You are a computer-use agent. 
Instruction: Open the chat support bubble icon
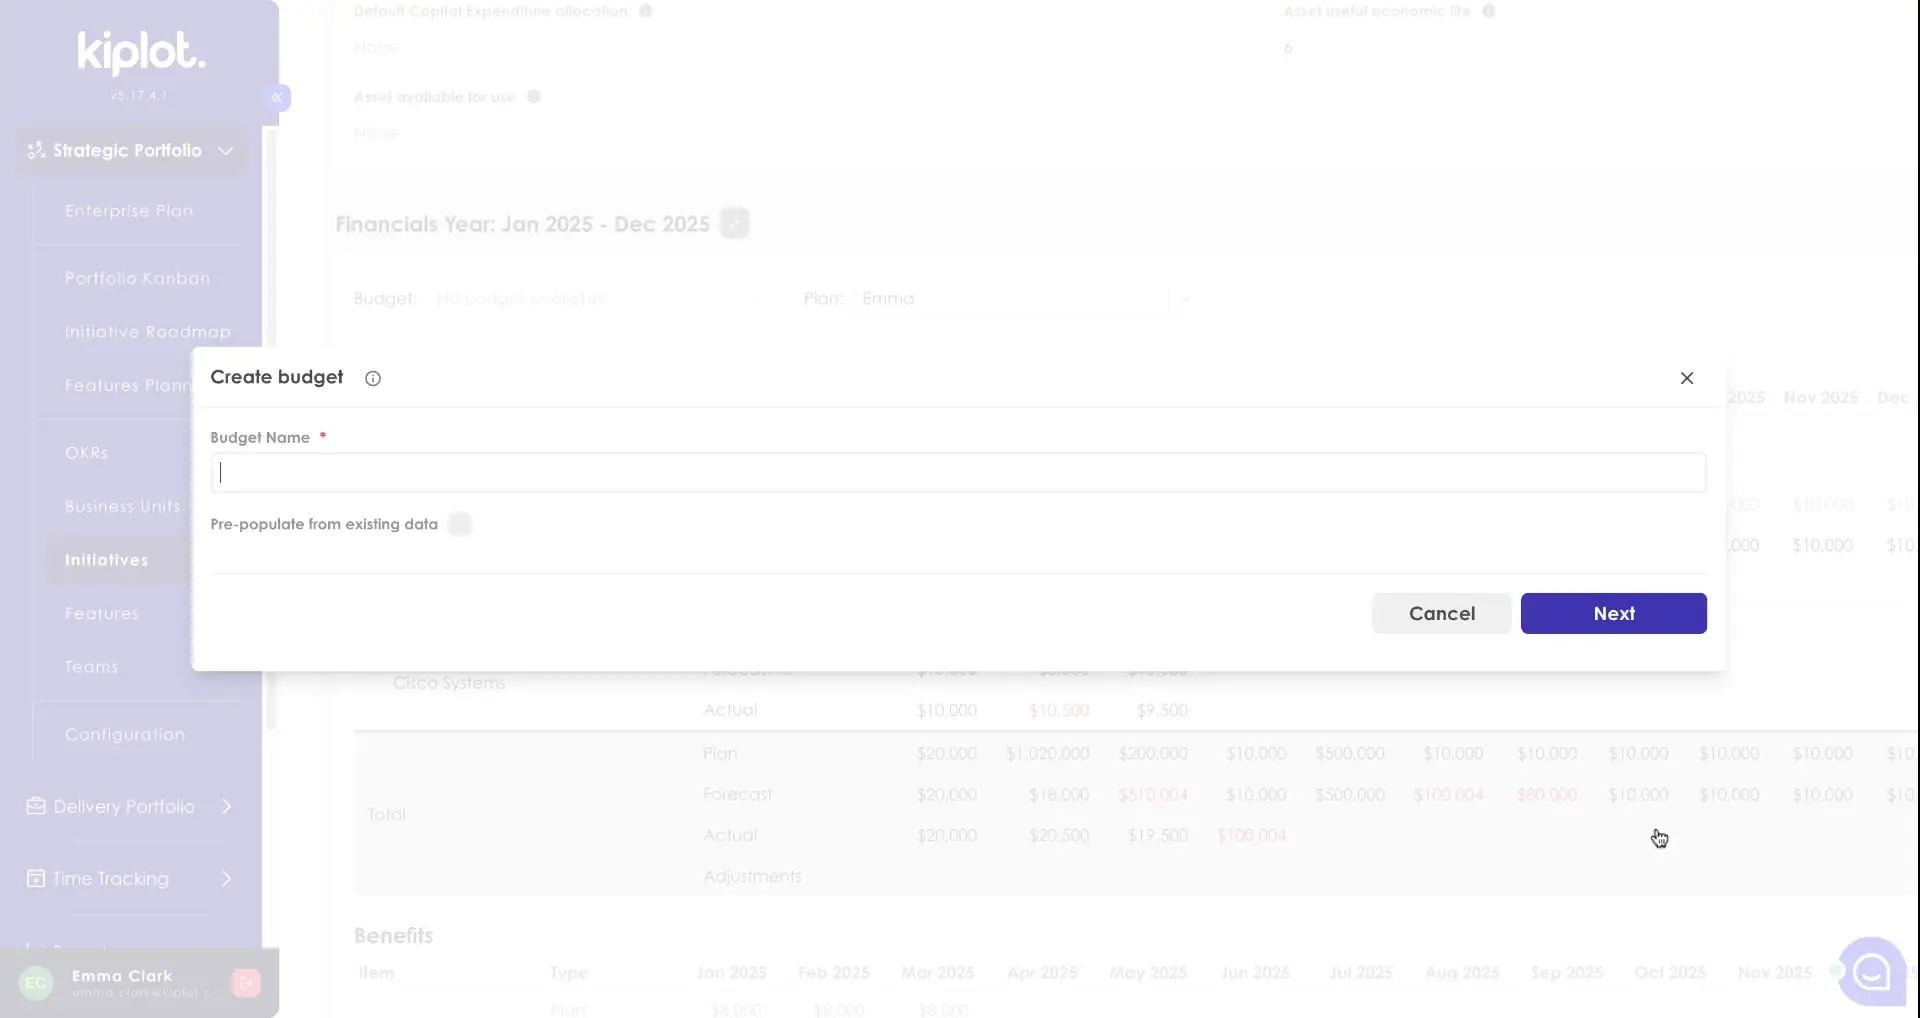(x=1871, y=971)
